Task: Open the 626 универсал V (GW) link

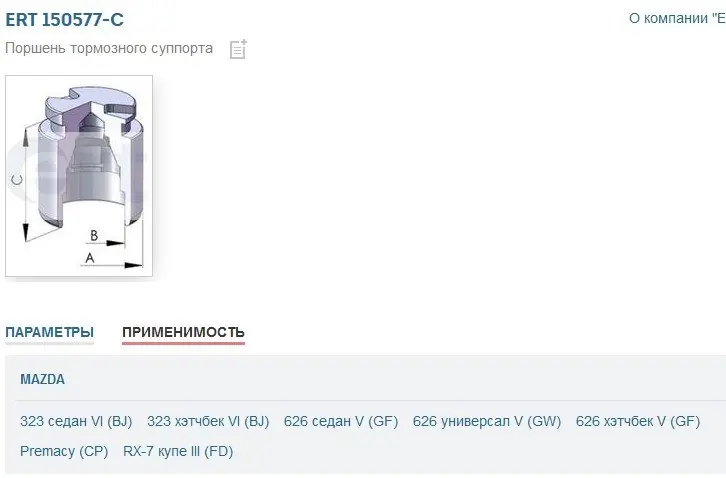Action: [x=487, y=421]
